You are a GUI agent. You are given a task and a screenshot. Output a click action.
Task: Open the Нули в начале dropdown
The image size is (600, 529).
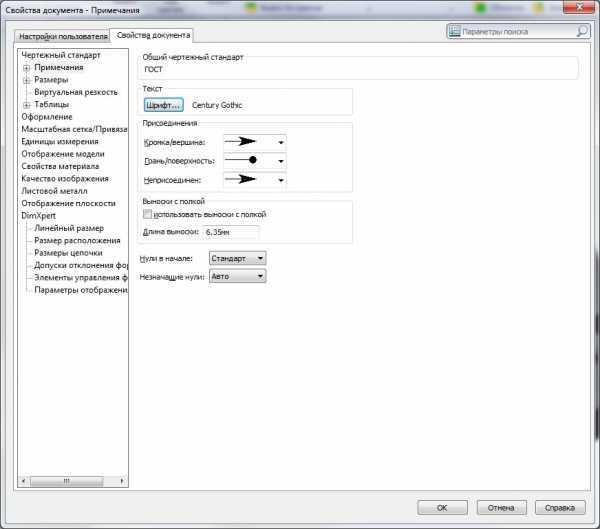[x=237, y=258]
